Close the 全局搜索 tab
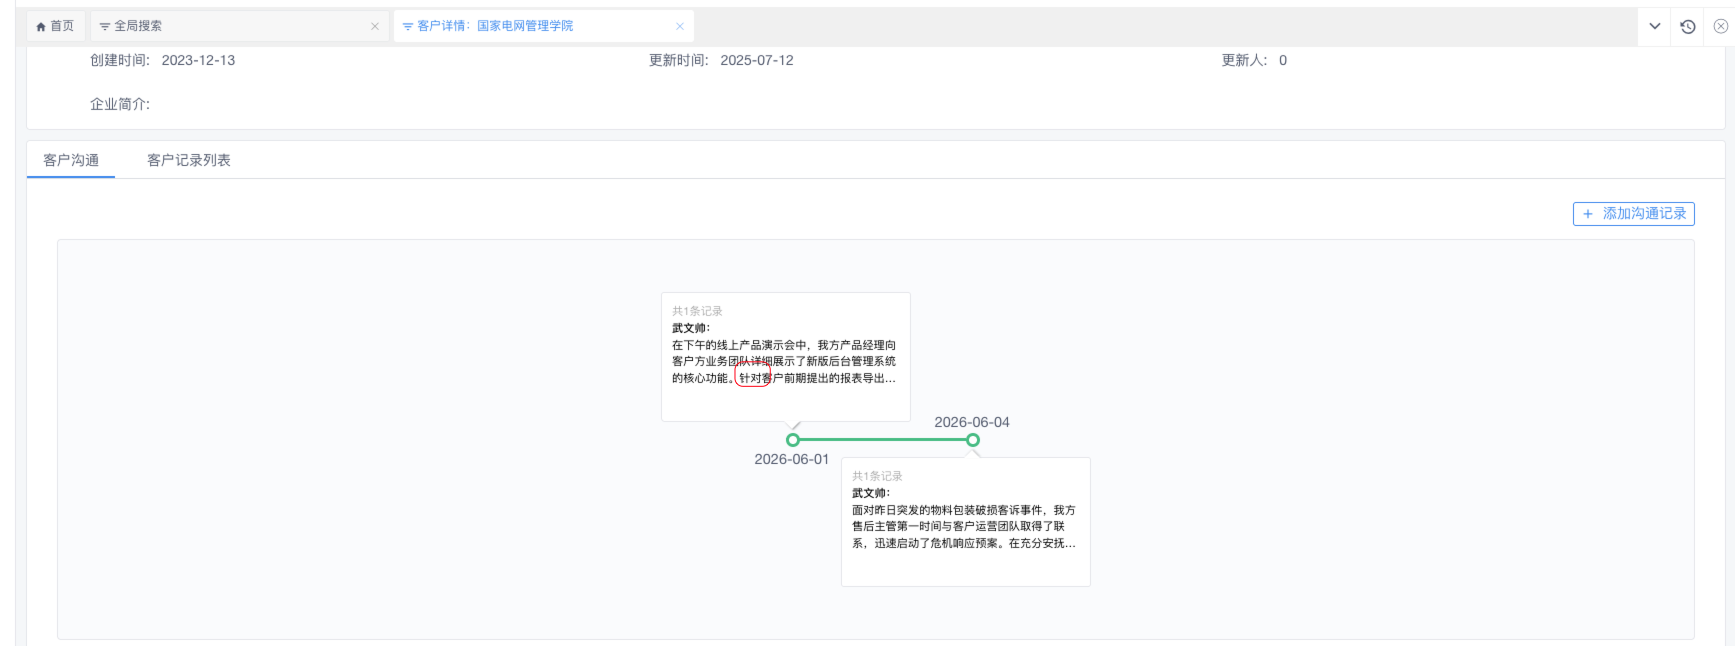Image resolution: width=1735 pixels, height=646 pixels. [x=375, y=27]
